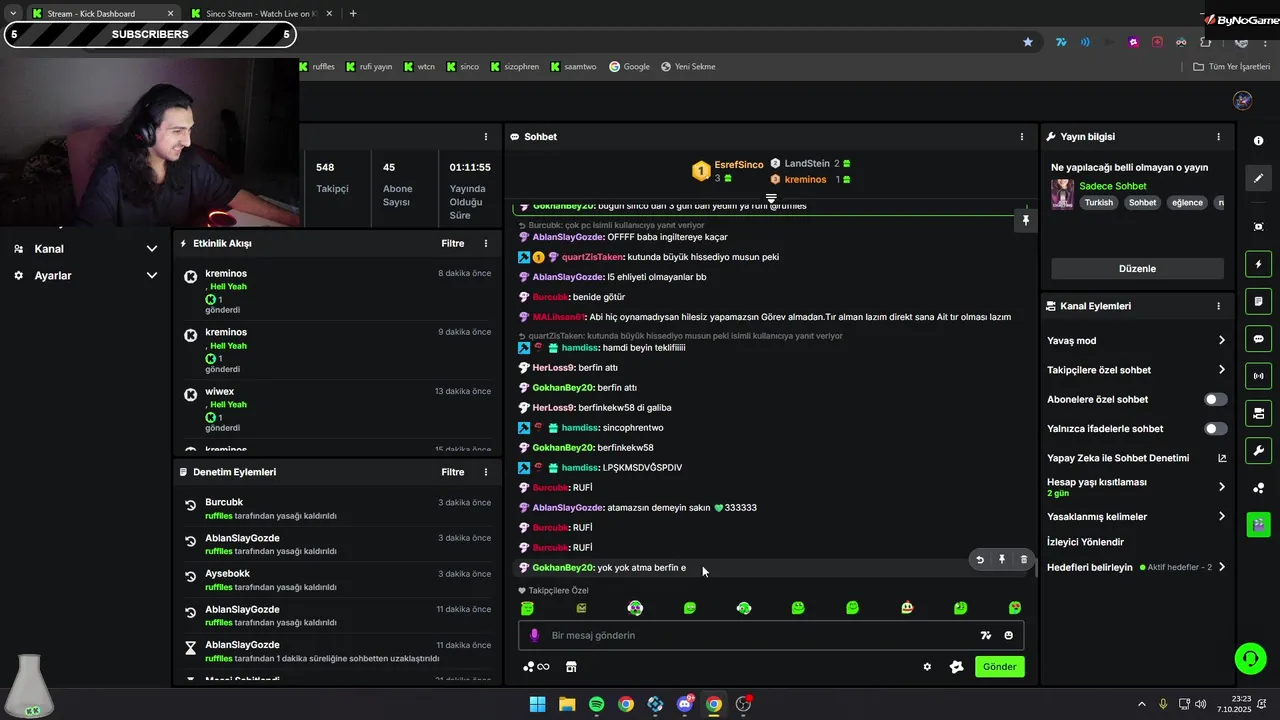Click the sparkle badge icon beside Gönder
Viewport: 1280px width, 720px height.
[956, 667]
